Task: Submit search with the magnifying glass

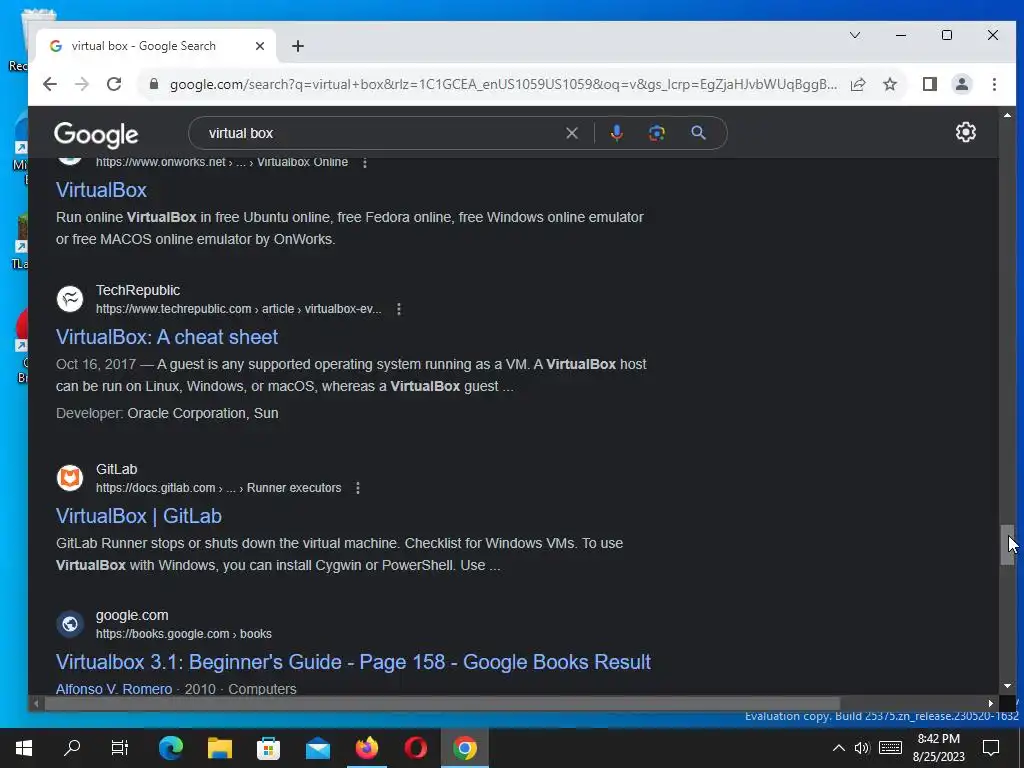Action: [x=698, y=133]
